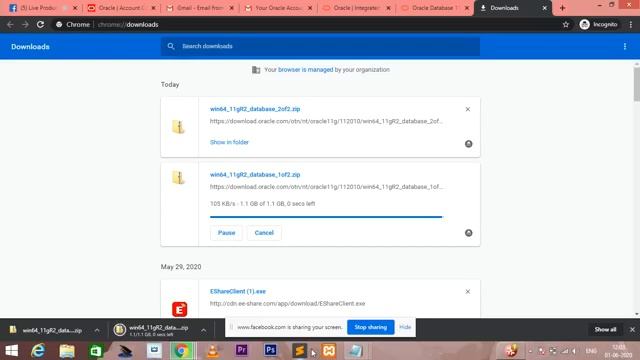Open the Incognito profile indicator
This screenshot has height=360, width=640.
tap(598, 24)
